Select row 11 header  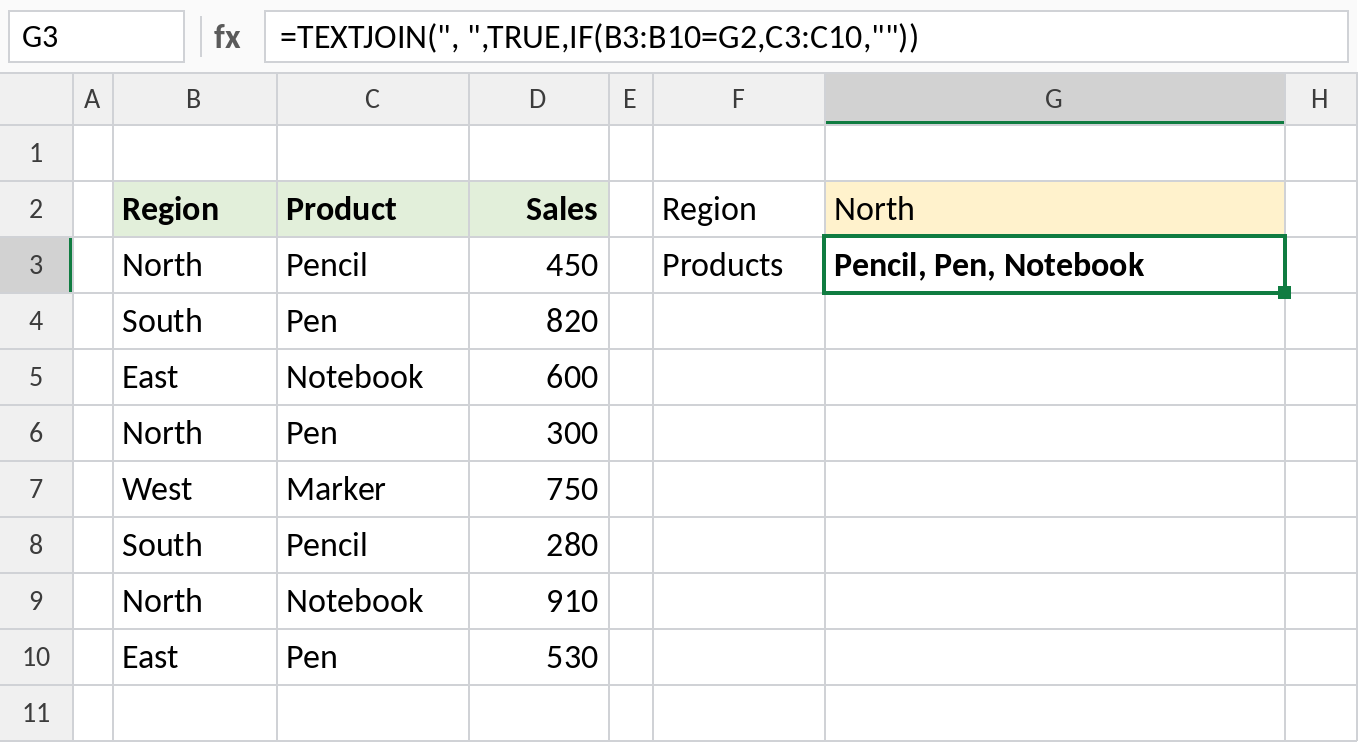coord(37,713)
